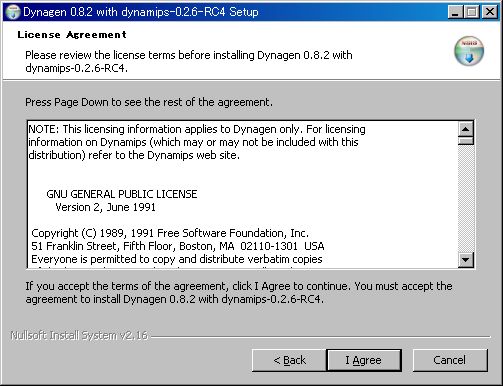Click the license scrollbar down arrow
The height and width of the screenshot is (386, 503).
[x=466, y=260]
